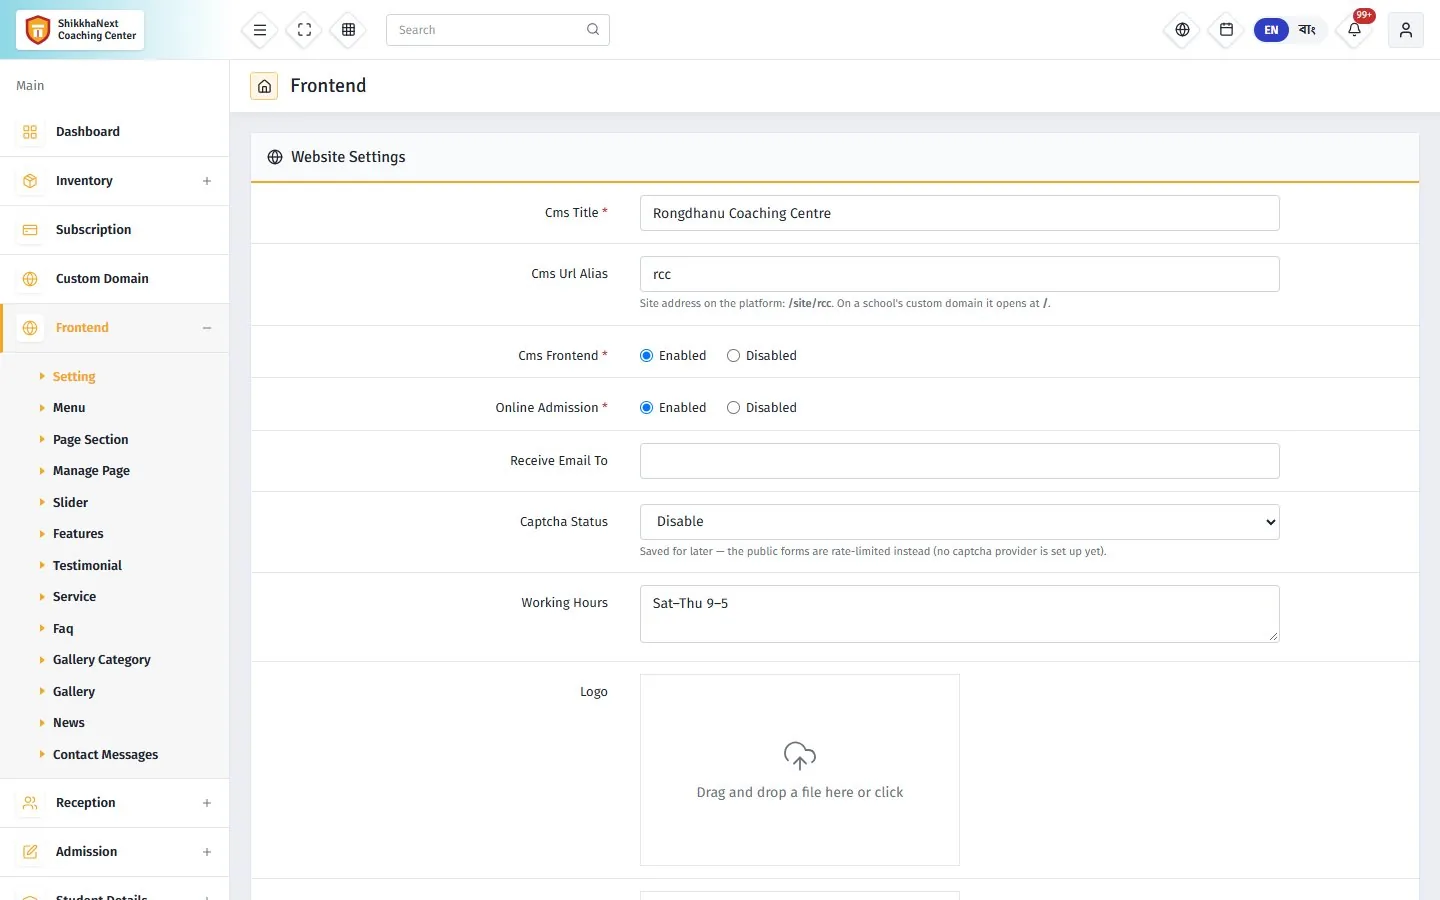Image resolution: width=1440 pixels, height=900 pixels.
Task: Switch language to Bangla
Action: pos(1307,30)
